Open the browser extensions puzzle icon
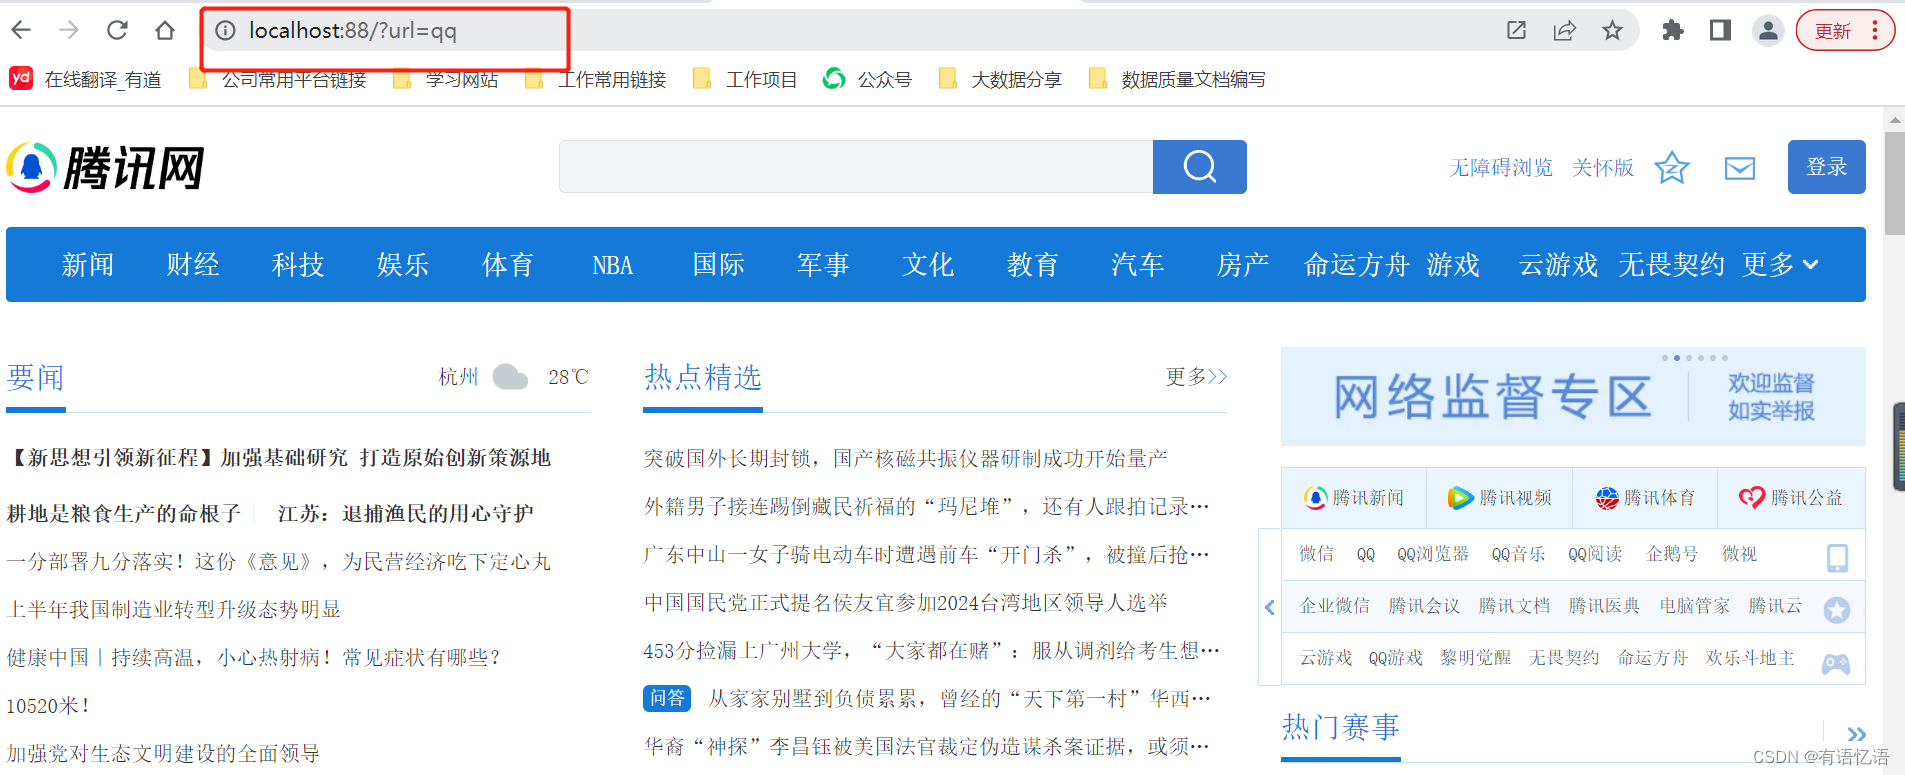 (x=1672, y=30)
